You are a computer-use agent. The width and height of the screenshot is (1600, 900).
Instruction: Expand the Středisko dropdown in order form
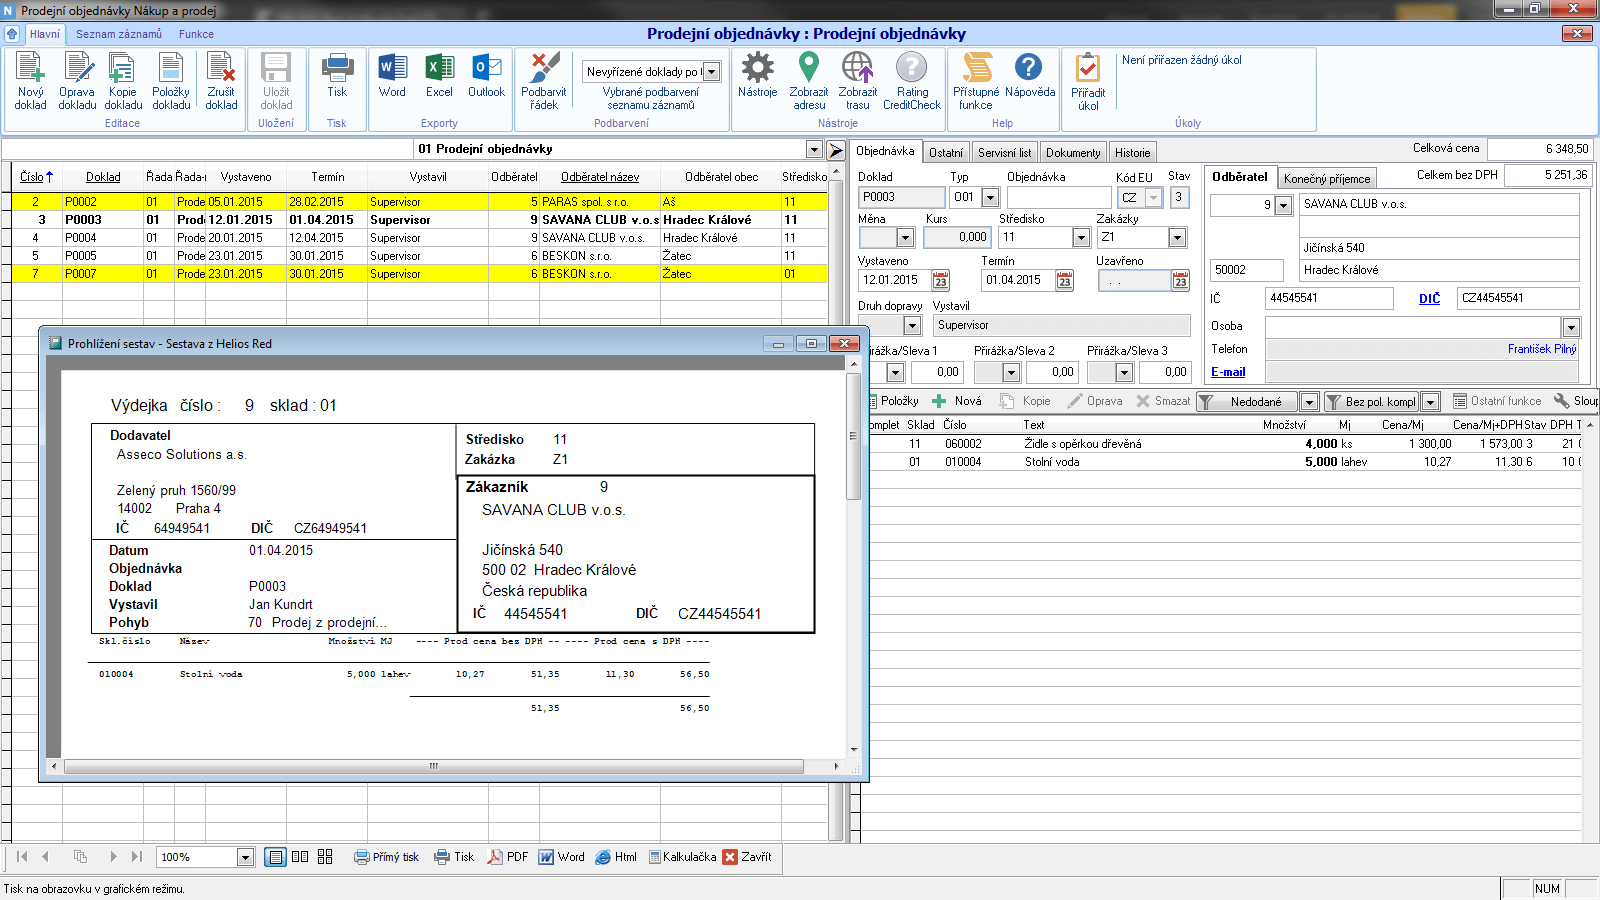(x=1081, y=238)
